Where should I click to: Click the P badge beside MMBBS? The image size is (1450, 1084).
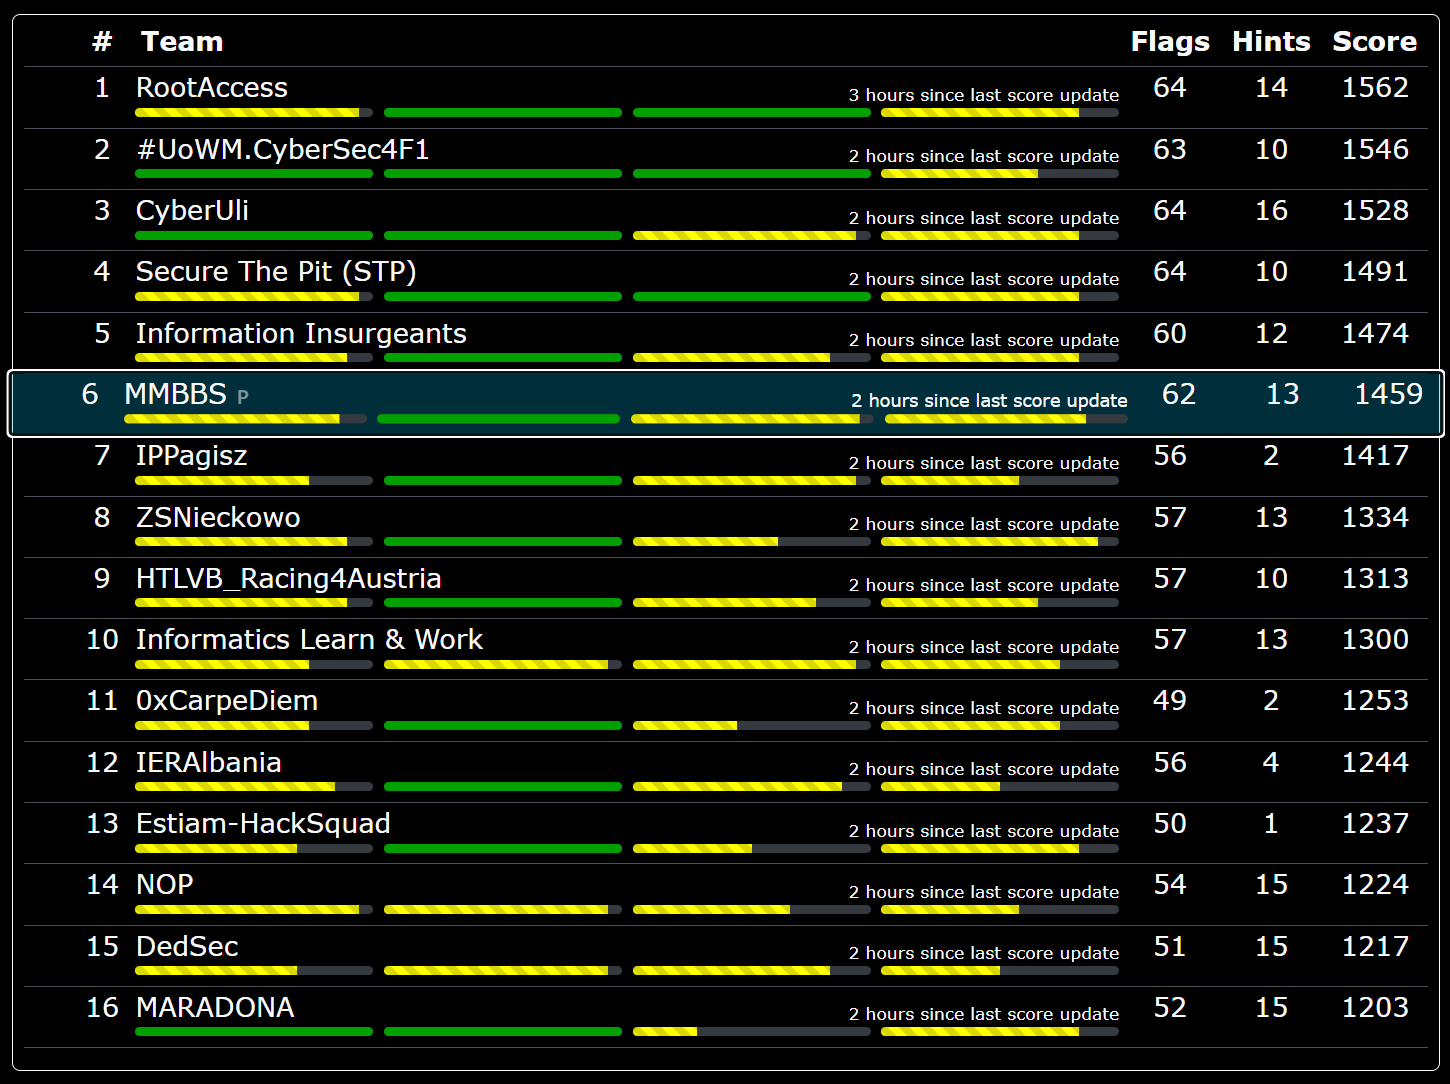pos(243,397)
